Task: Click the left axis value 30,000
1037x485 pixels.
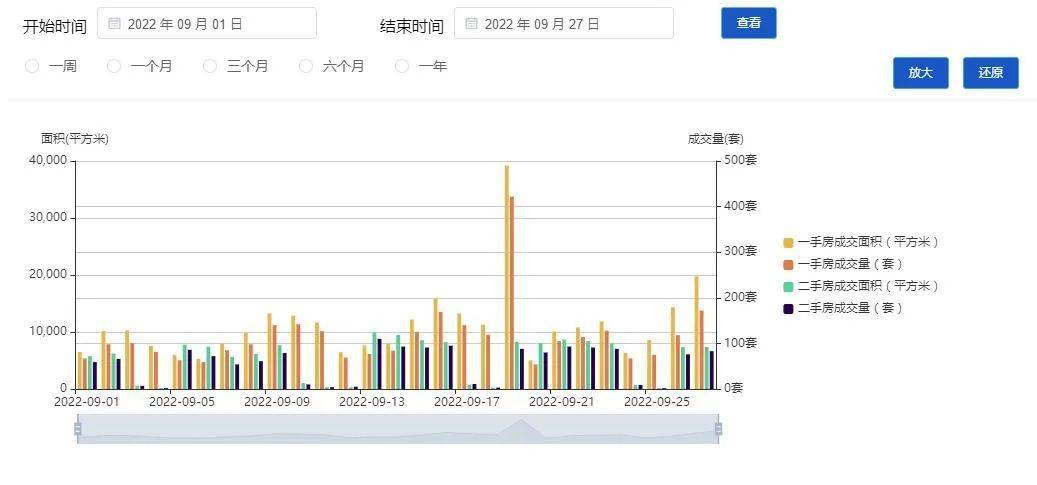Action: pos(48,218)
